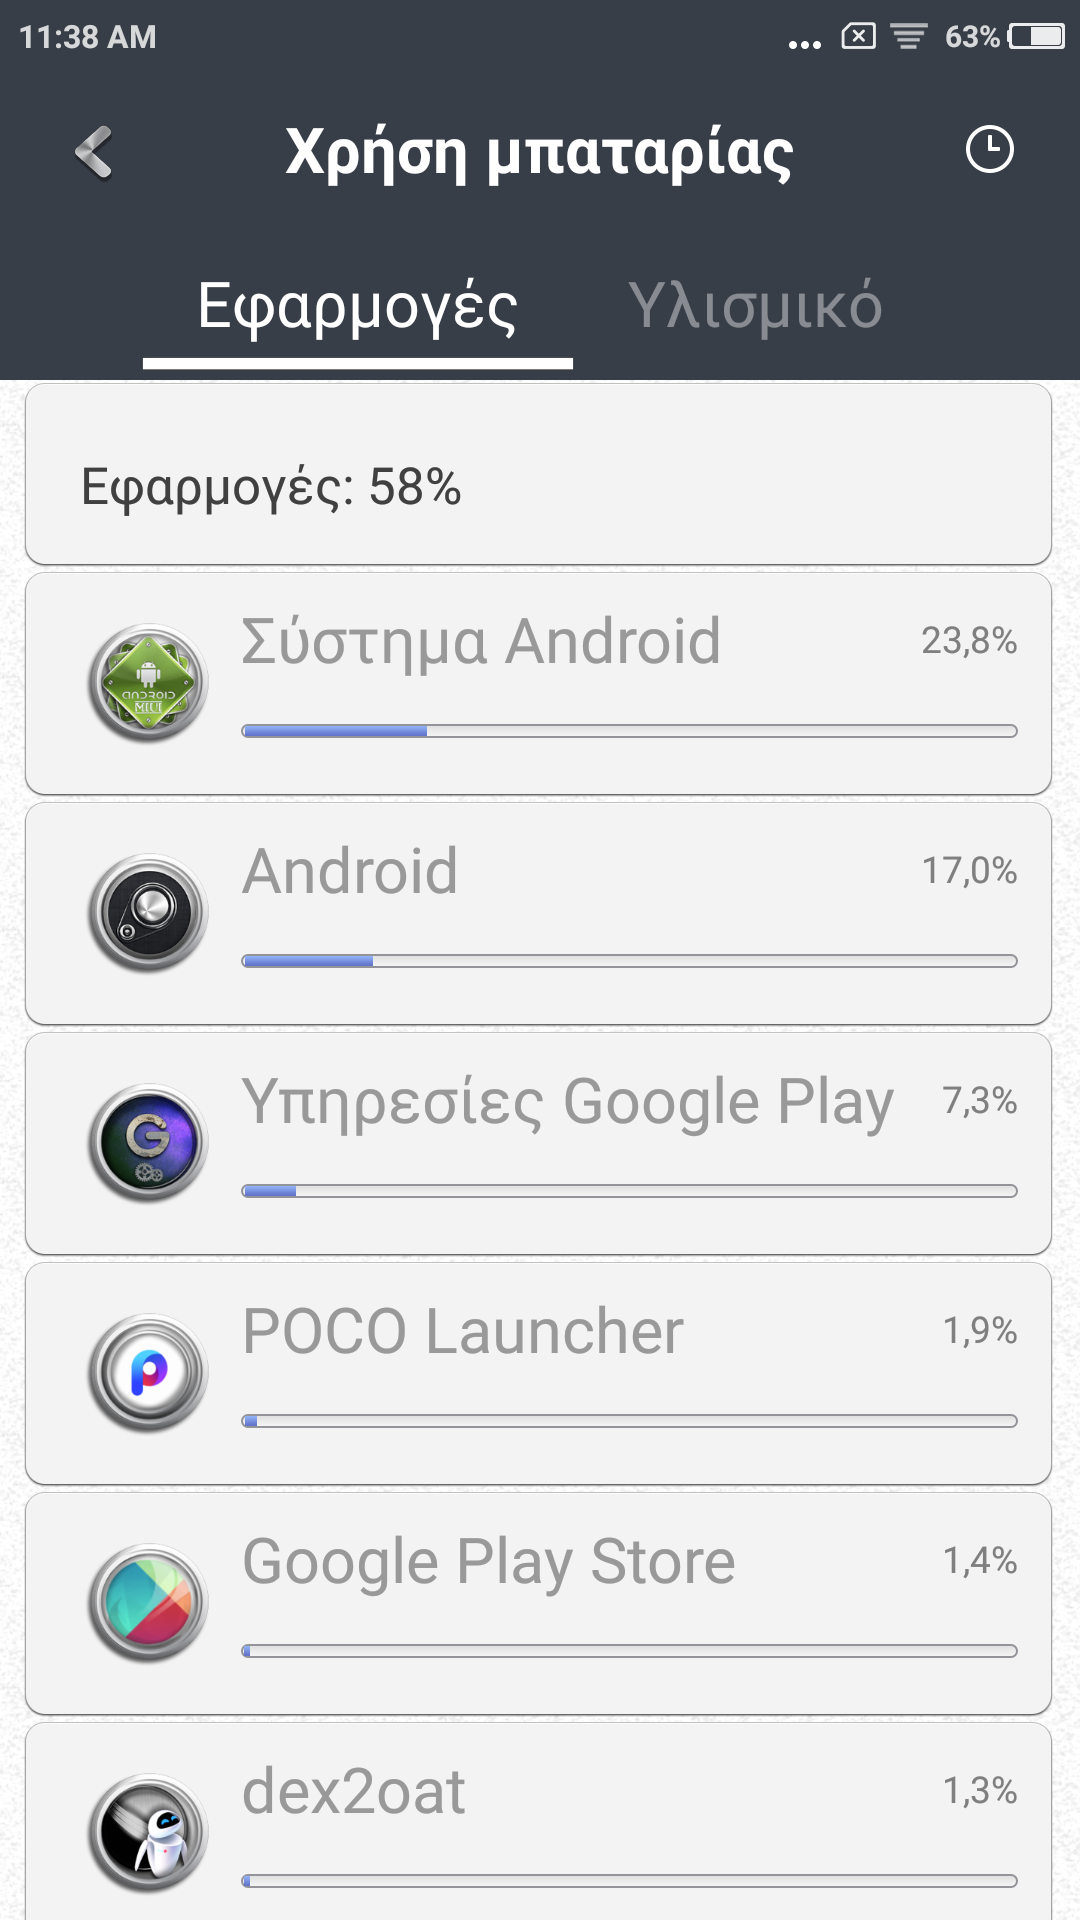Switch to the Υλισμικό tab
The width and height of the screenshot is (1080, 1920).
pos(755,307)
